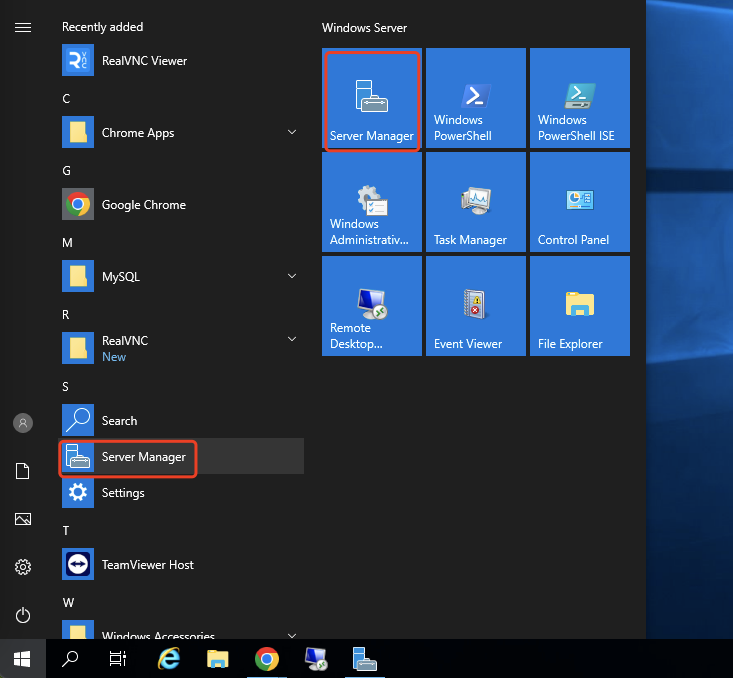Click the letter C section header
Image resolution: width=733 pixels, height=678 pixels.
coord(66,99)
